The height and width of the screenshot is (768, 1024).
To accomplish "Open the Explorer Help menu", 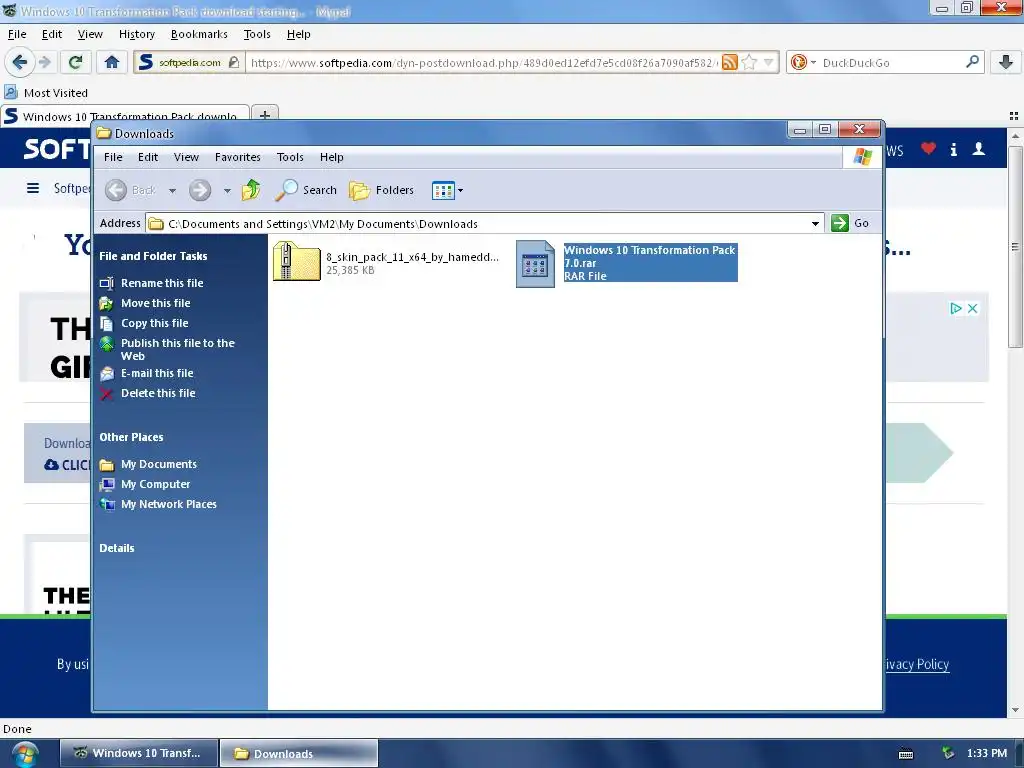I will click(332, 157).
